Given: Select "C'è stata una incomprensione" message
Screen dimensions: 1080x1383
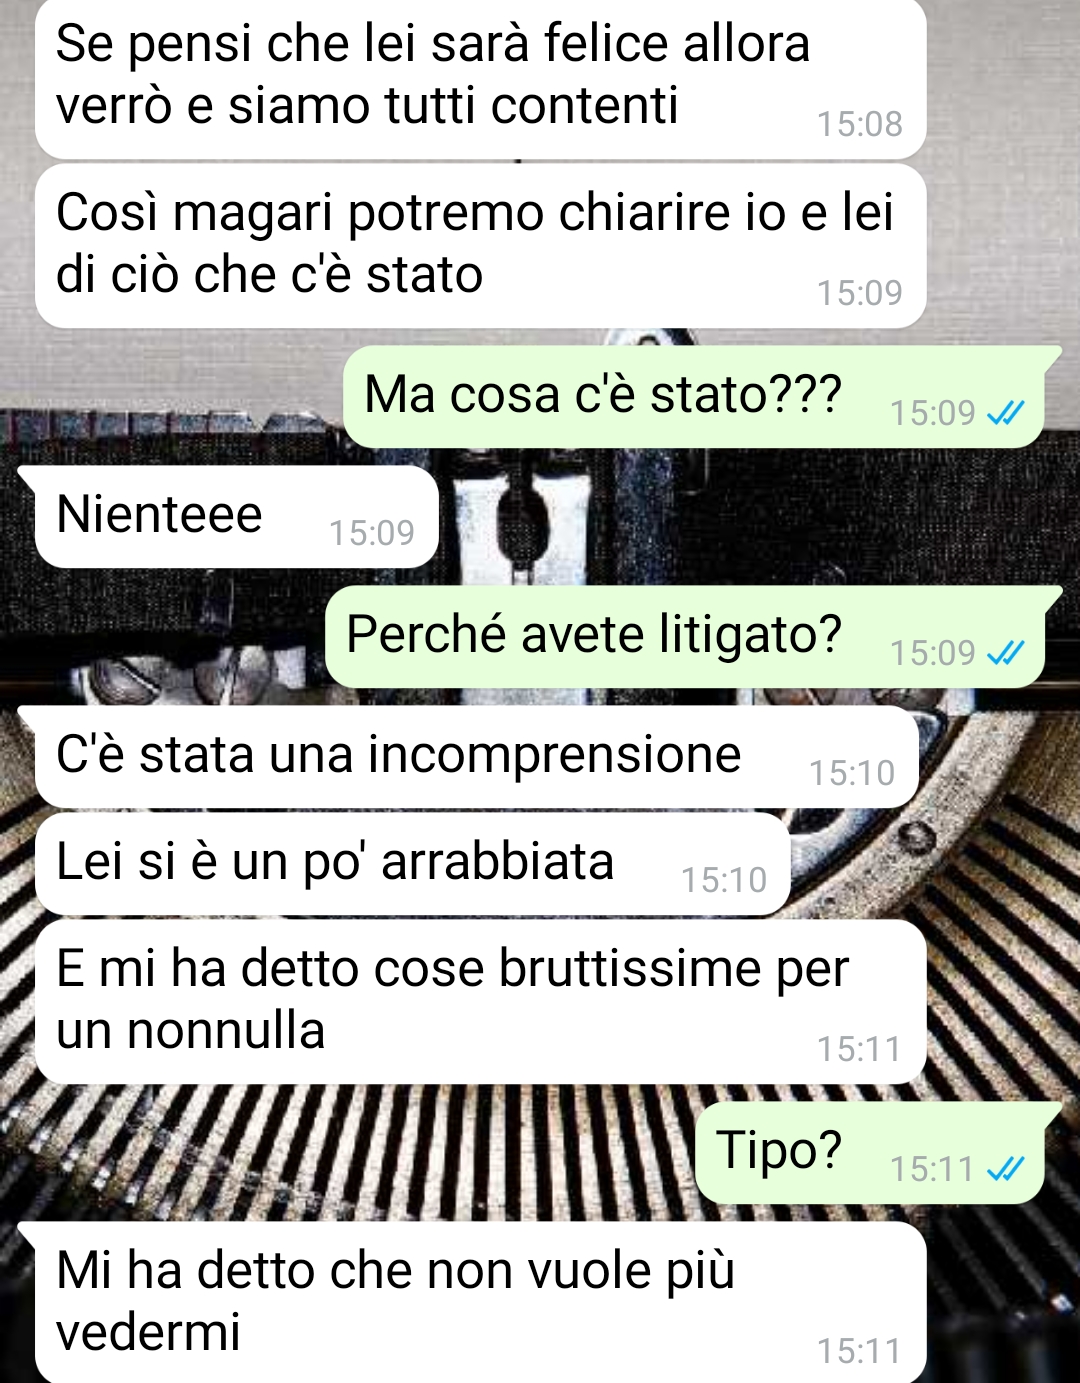Looking at the screenshot, I should 468,757.
